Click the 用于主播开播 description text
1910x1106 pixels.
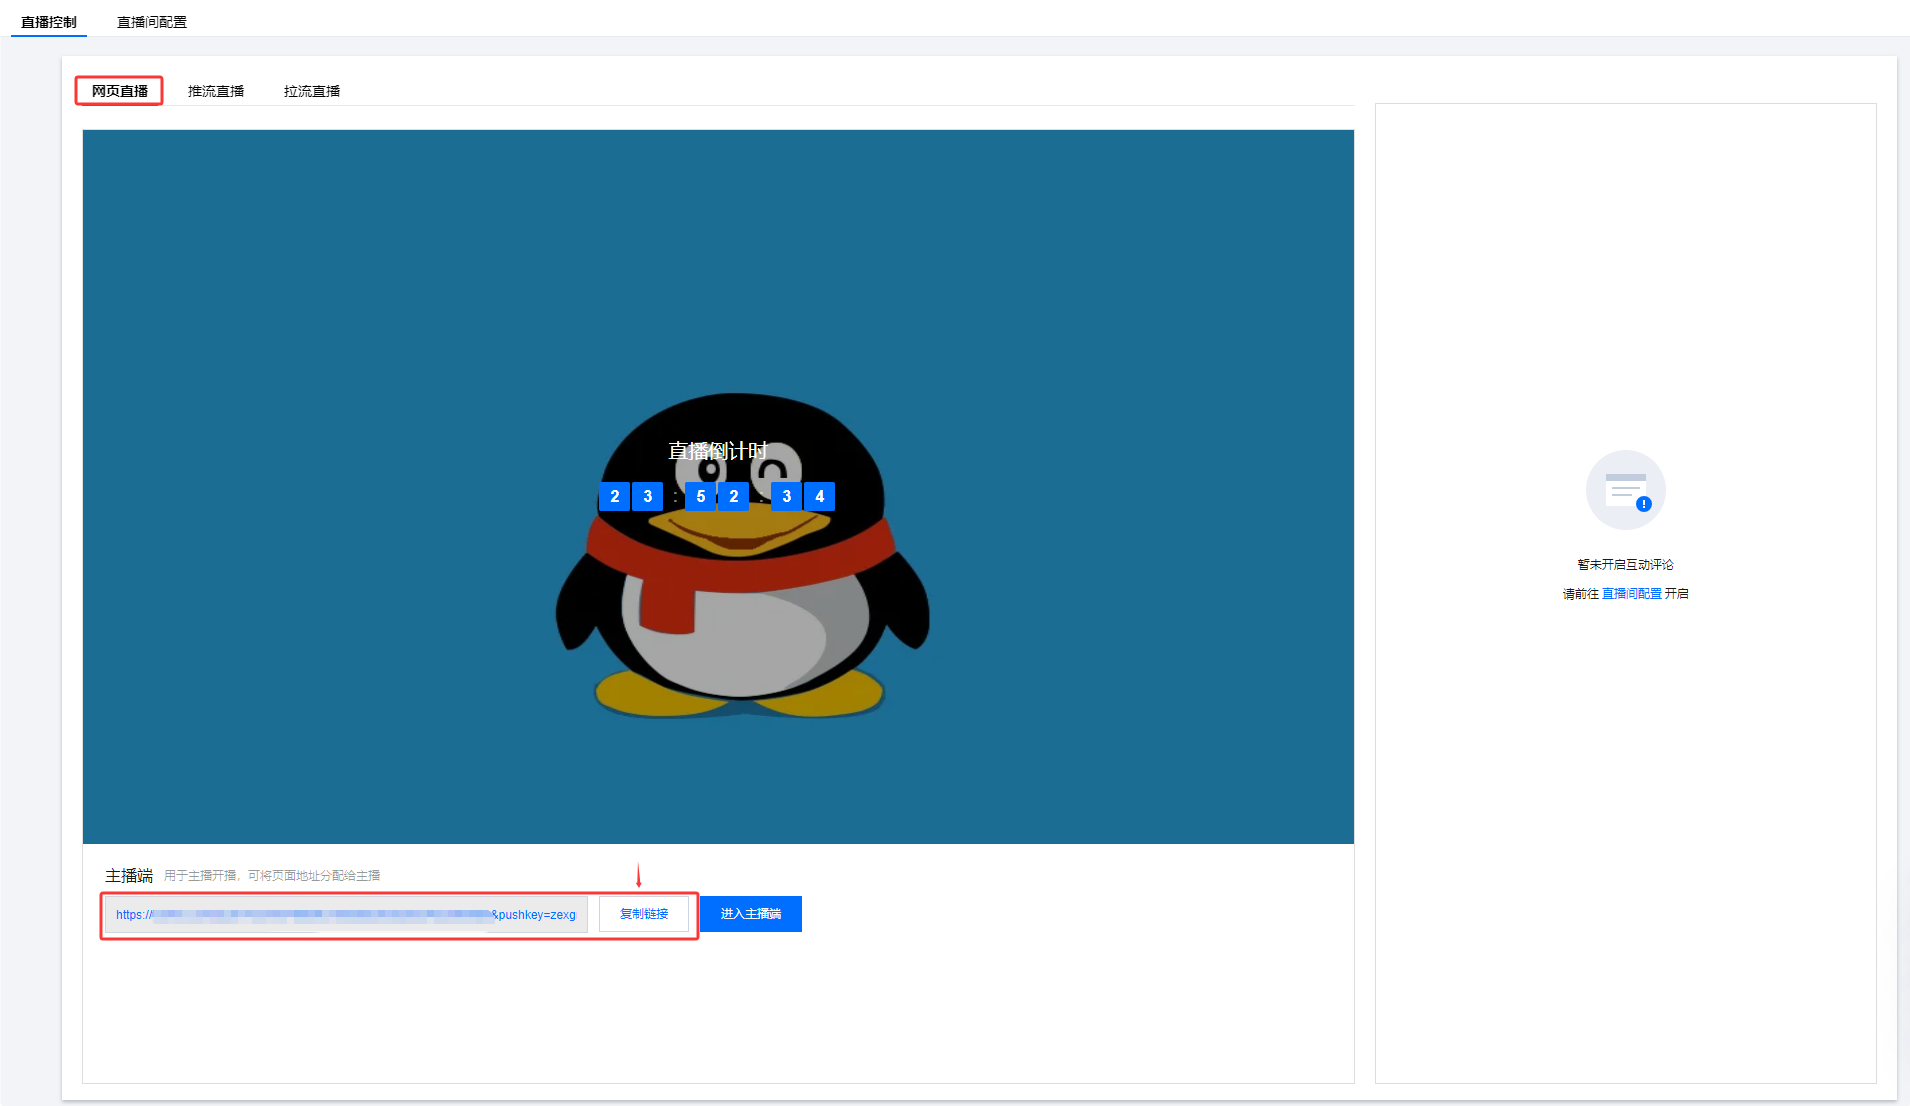pyautogui.click(x=272, y=876)
